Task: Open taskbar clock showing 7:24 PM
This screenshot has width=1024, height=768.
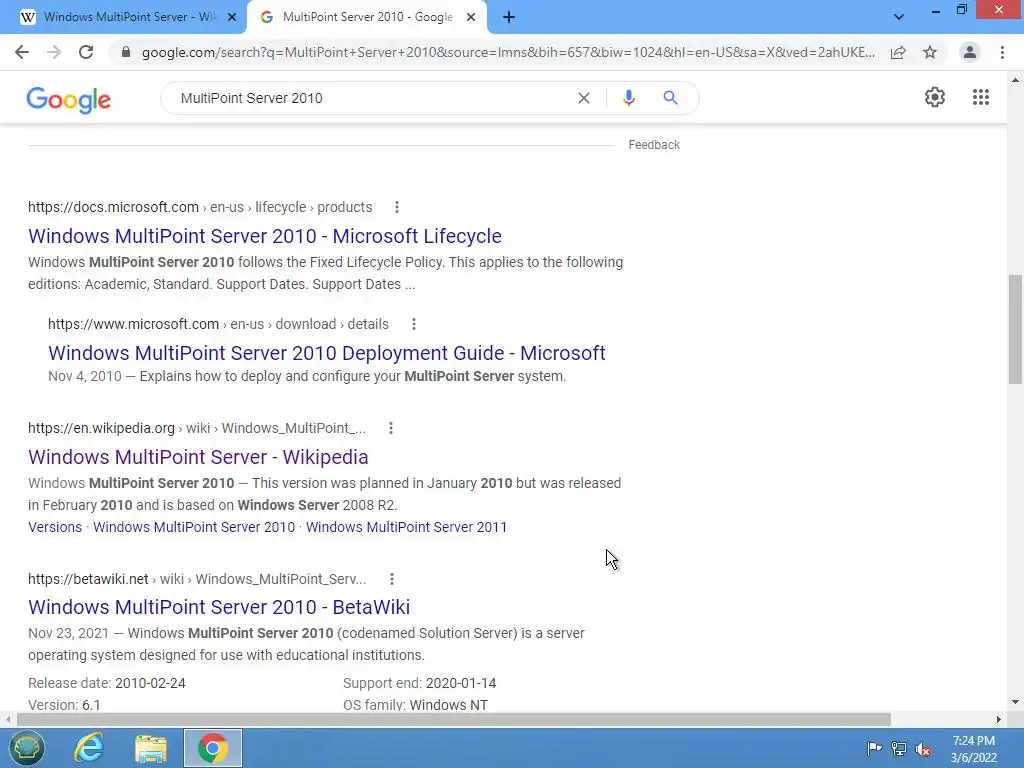Action: pos(974,749)
